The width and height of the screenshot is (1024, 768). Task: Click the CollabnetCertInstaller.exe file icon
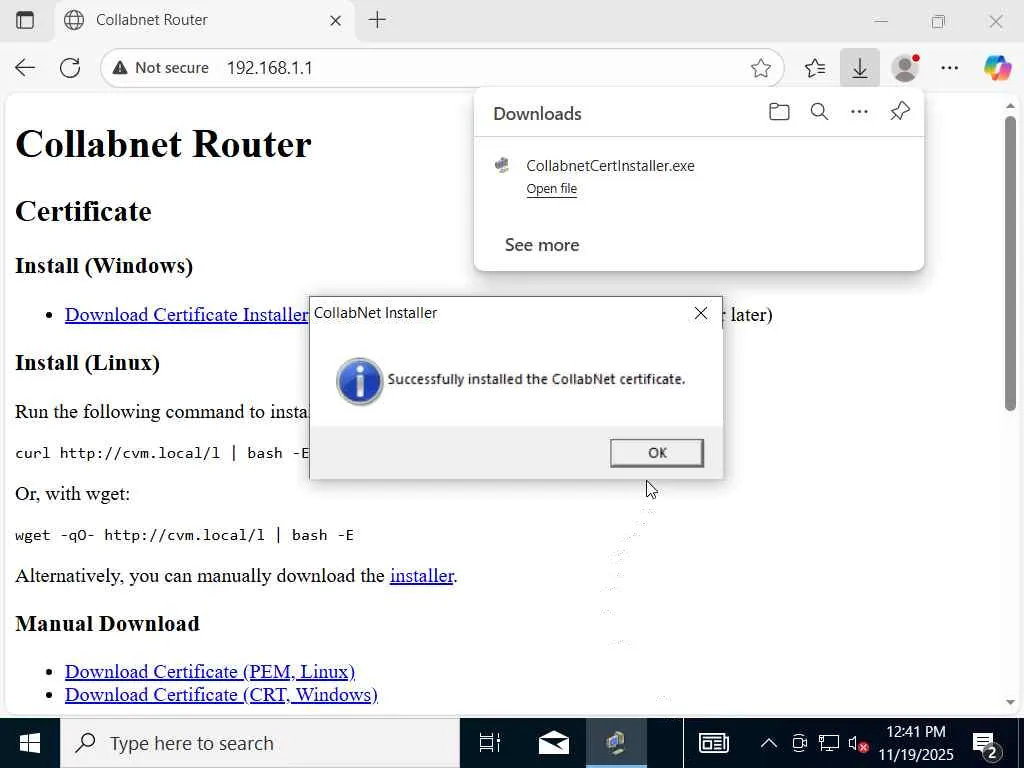pos(502,165)
